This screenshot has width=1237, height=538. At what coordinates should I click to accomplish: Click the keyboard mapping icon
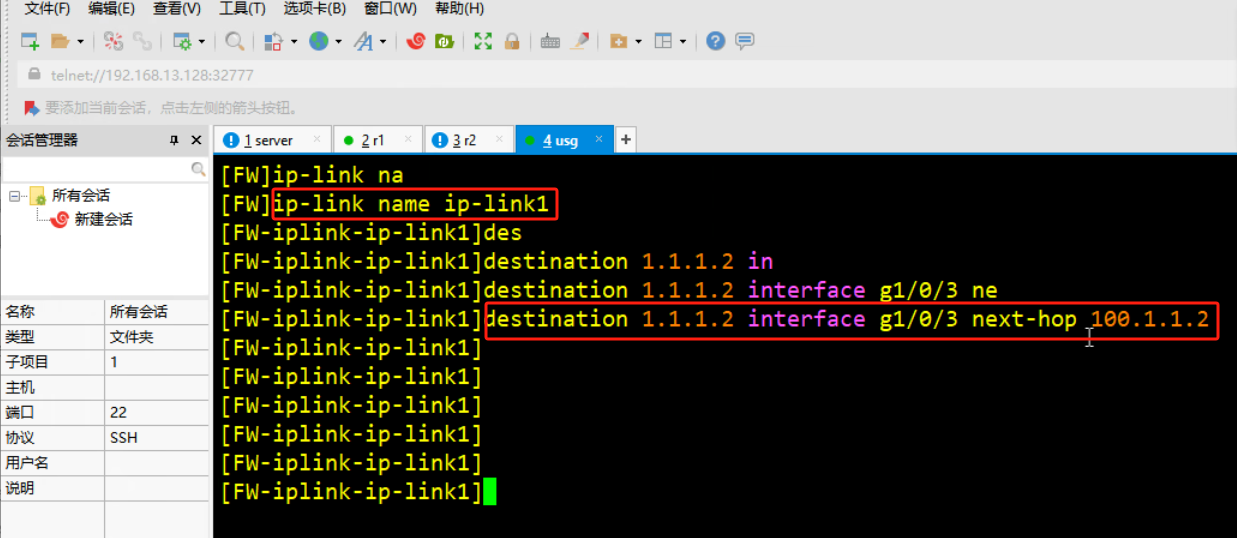pyautogui.click(x=550, y=41)
